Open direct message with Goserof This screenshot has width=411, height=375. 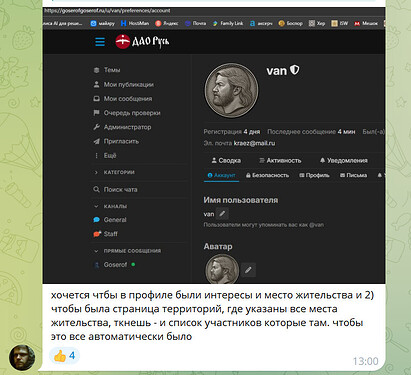[114, 265]
